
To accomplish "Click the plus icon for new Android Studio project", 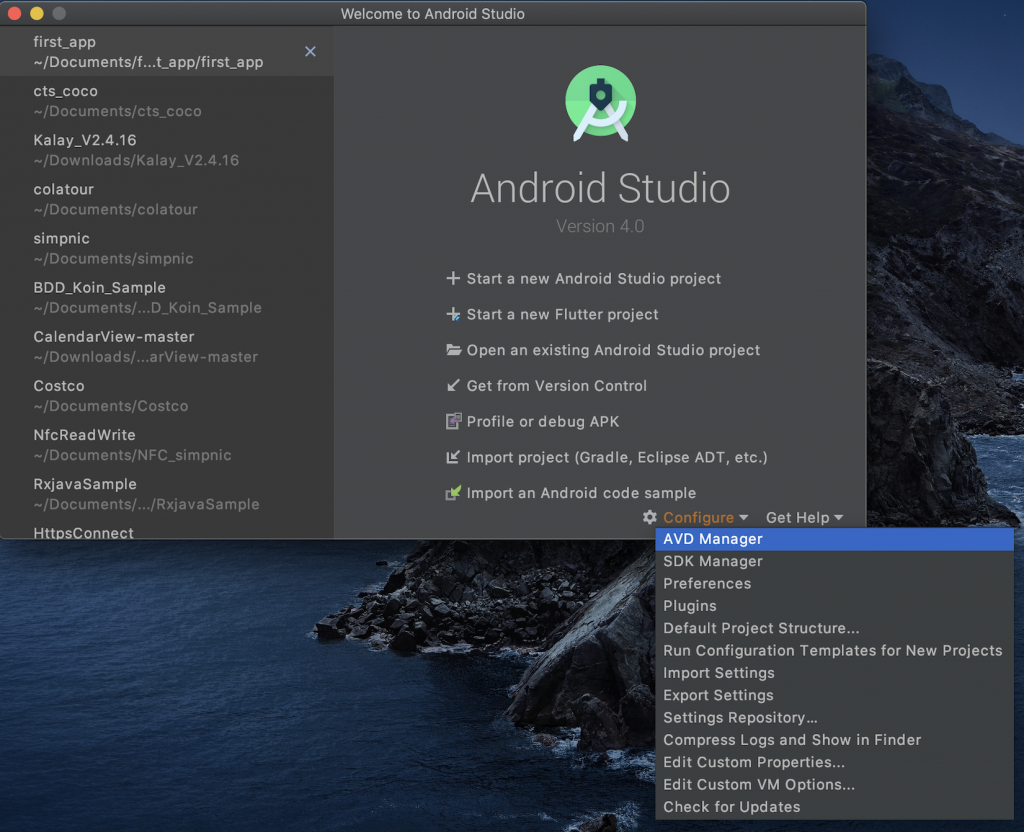I will 453,278.
